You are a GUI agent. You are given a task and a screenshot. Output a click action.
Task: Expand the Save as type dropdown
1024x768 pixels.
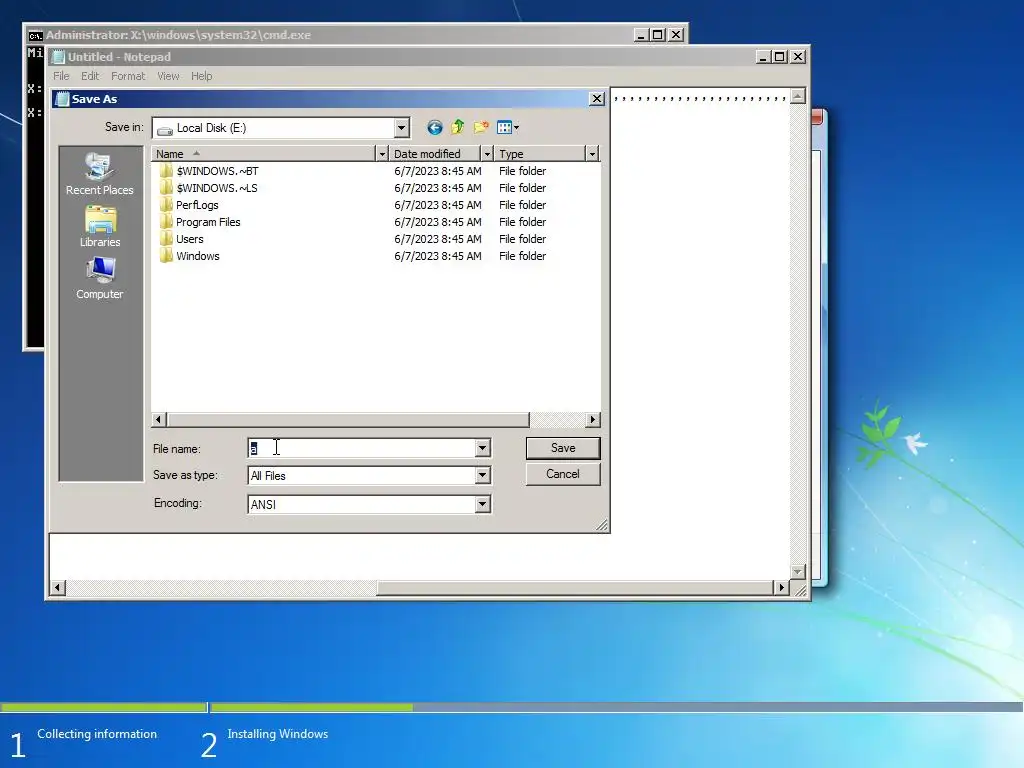click(x=483, y=475)
